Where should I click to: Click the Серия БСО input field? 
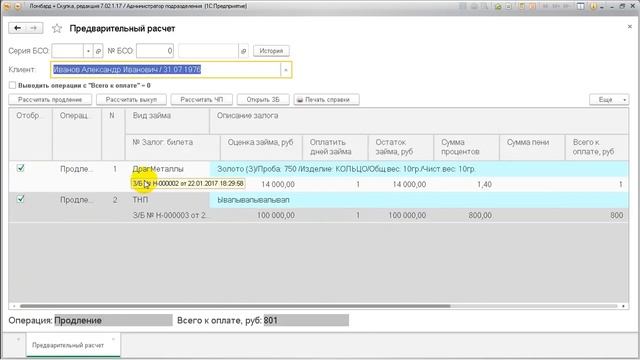click(x=68, y=51)
